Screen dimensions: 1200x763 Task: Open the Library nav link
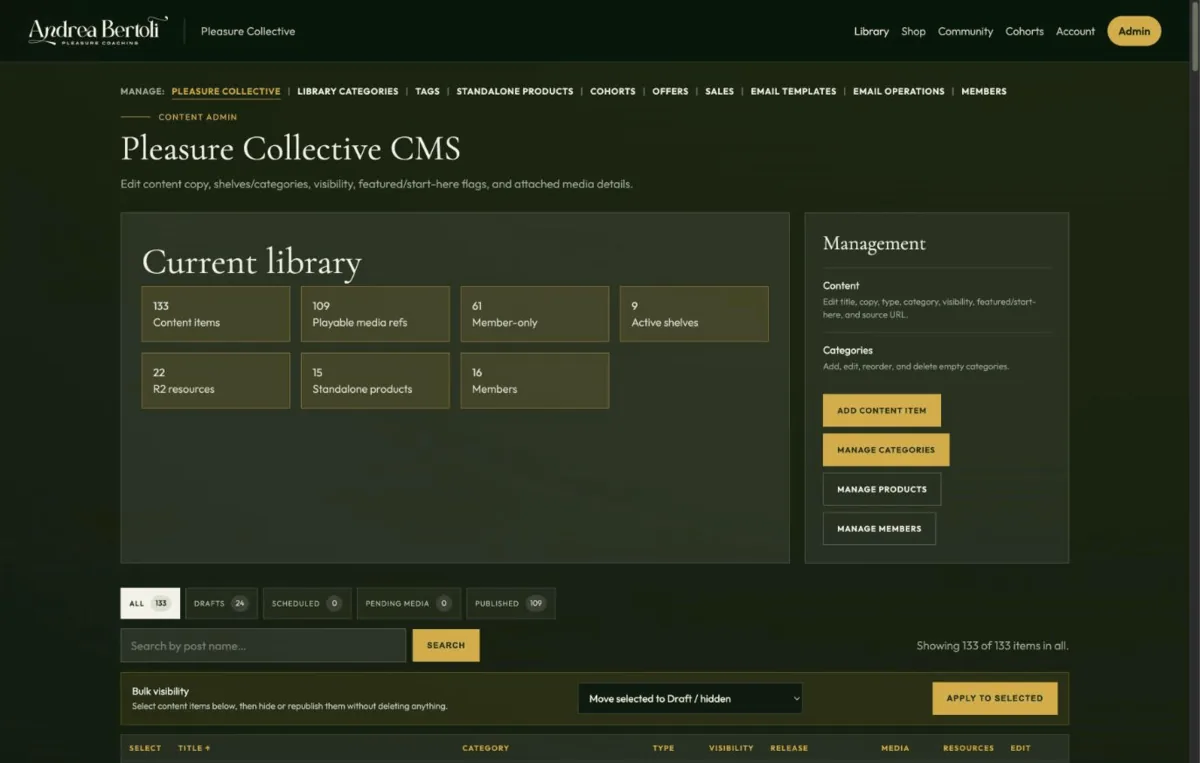pyautogui.click(x=871, y=31)
